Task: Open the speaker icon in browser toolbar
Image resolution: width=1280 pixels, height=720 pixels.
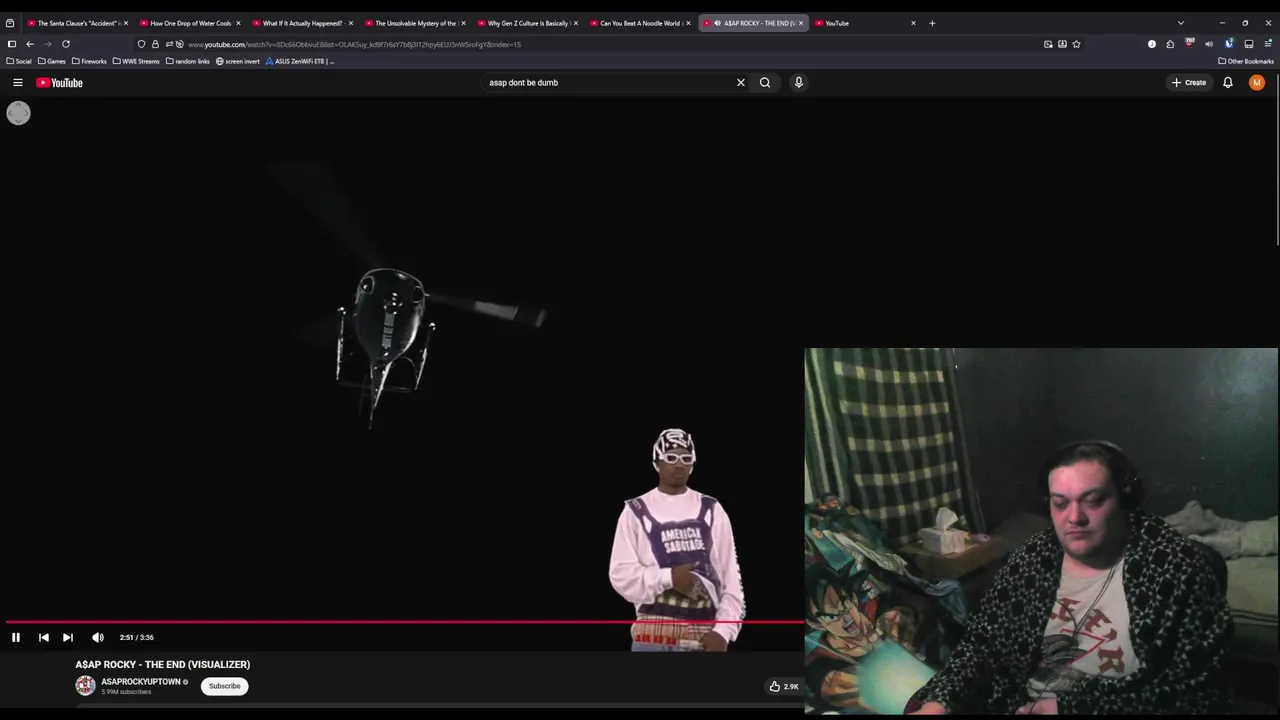Action: (x=1209, y=44)
